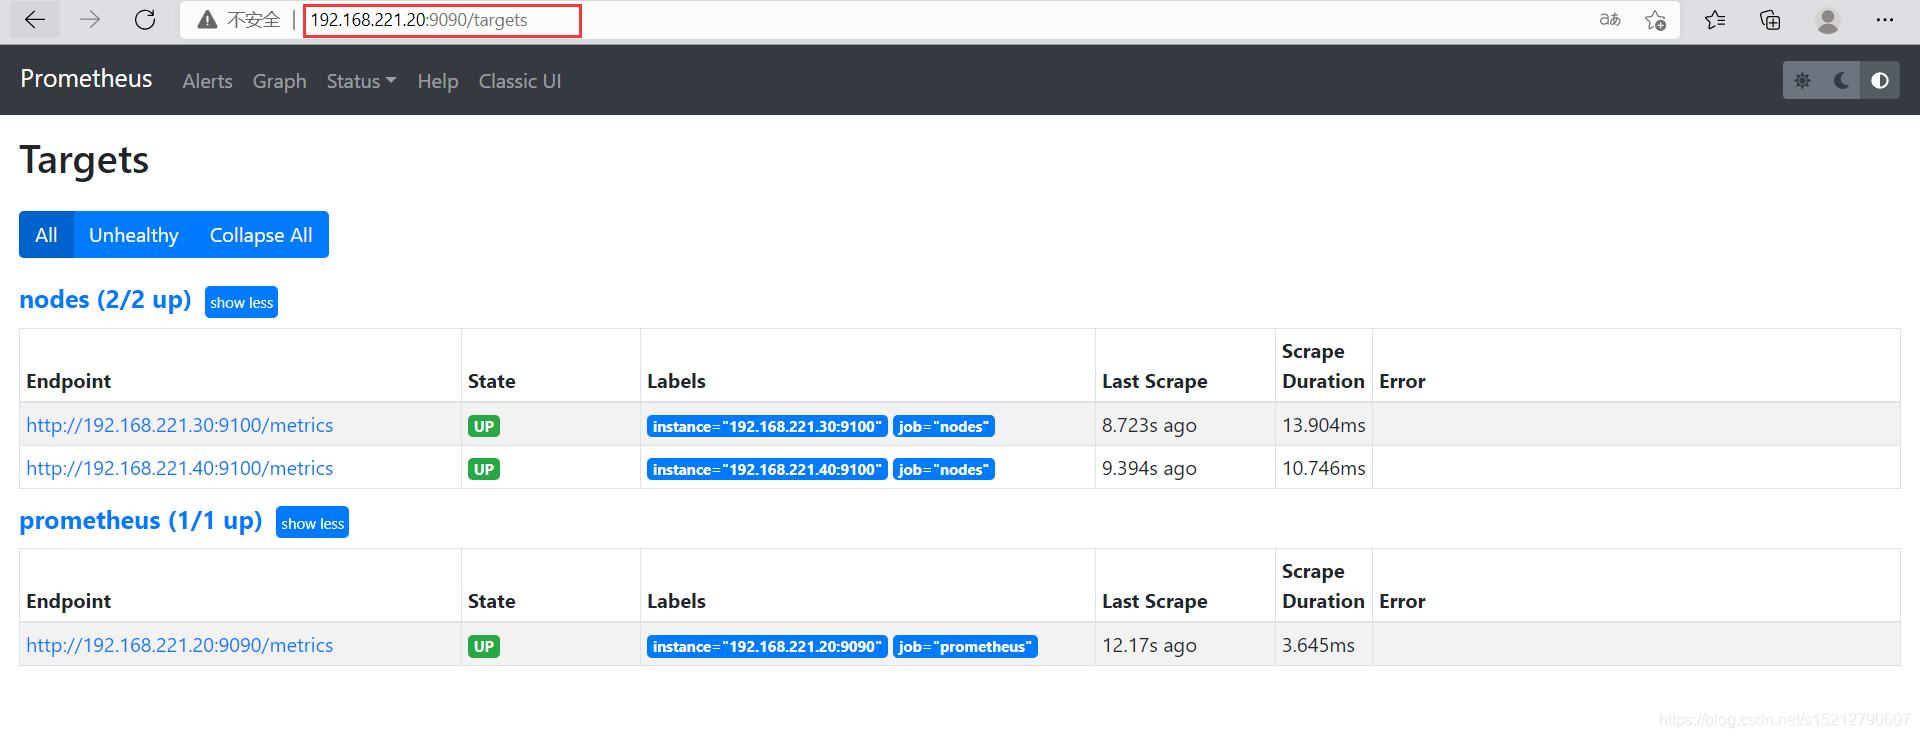Click the Collapse All button
This screenshot has width=1920, height=738.
click(261, 235)
